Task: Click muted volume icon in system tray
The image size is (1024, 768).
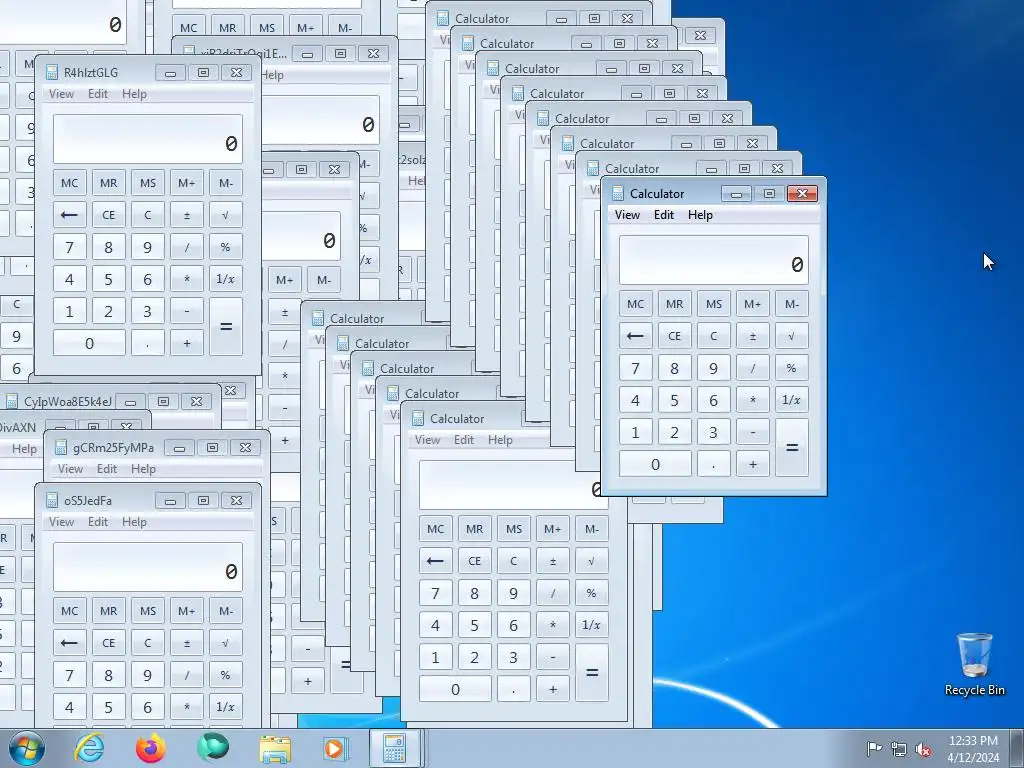Action: click(x=923, y=749)
